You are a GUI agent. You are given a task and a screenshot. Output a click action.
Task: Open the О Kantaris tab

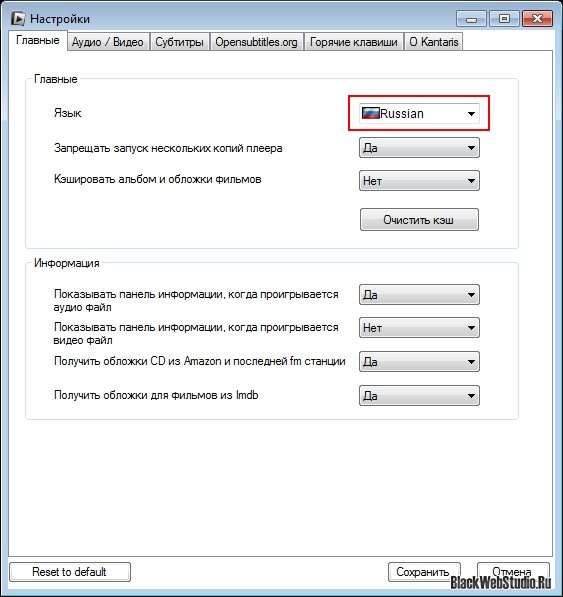point(434,42)
